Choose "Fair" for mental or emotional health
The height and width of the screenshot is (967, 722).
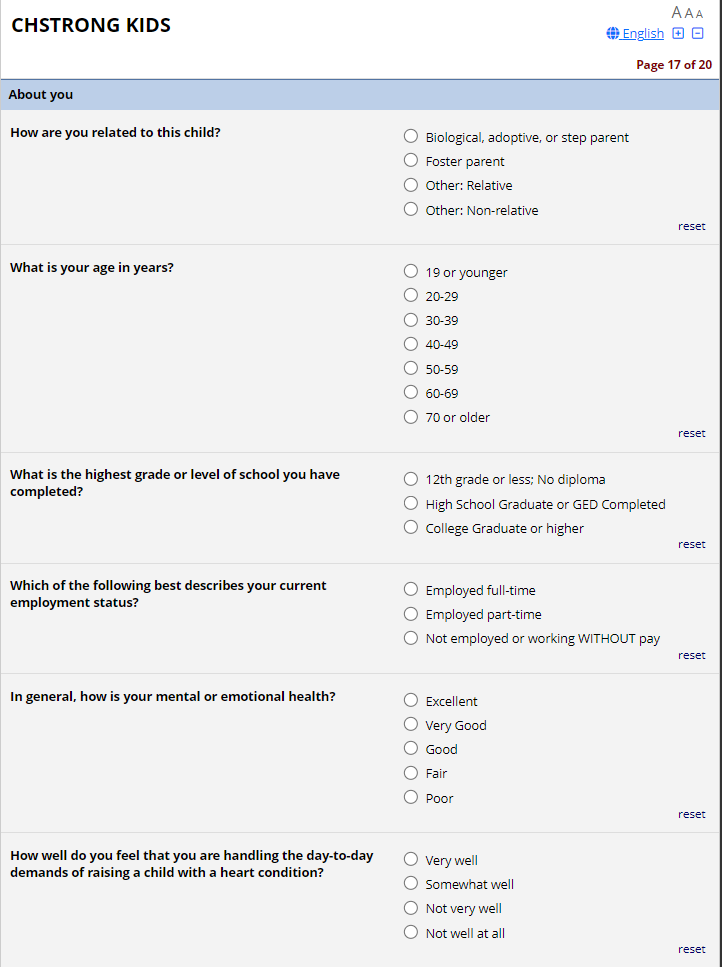pyautogui.click(x=411, y=773)
